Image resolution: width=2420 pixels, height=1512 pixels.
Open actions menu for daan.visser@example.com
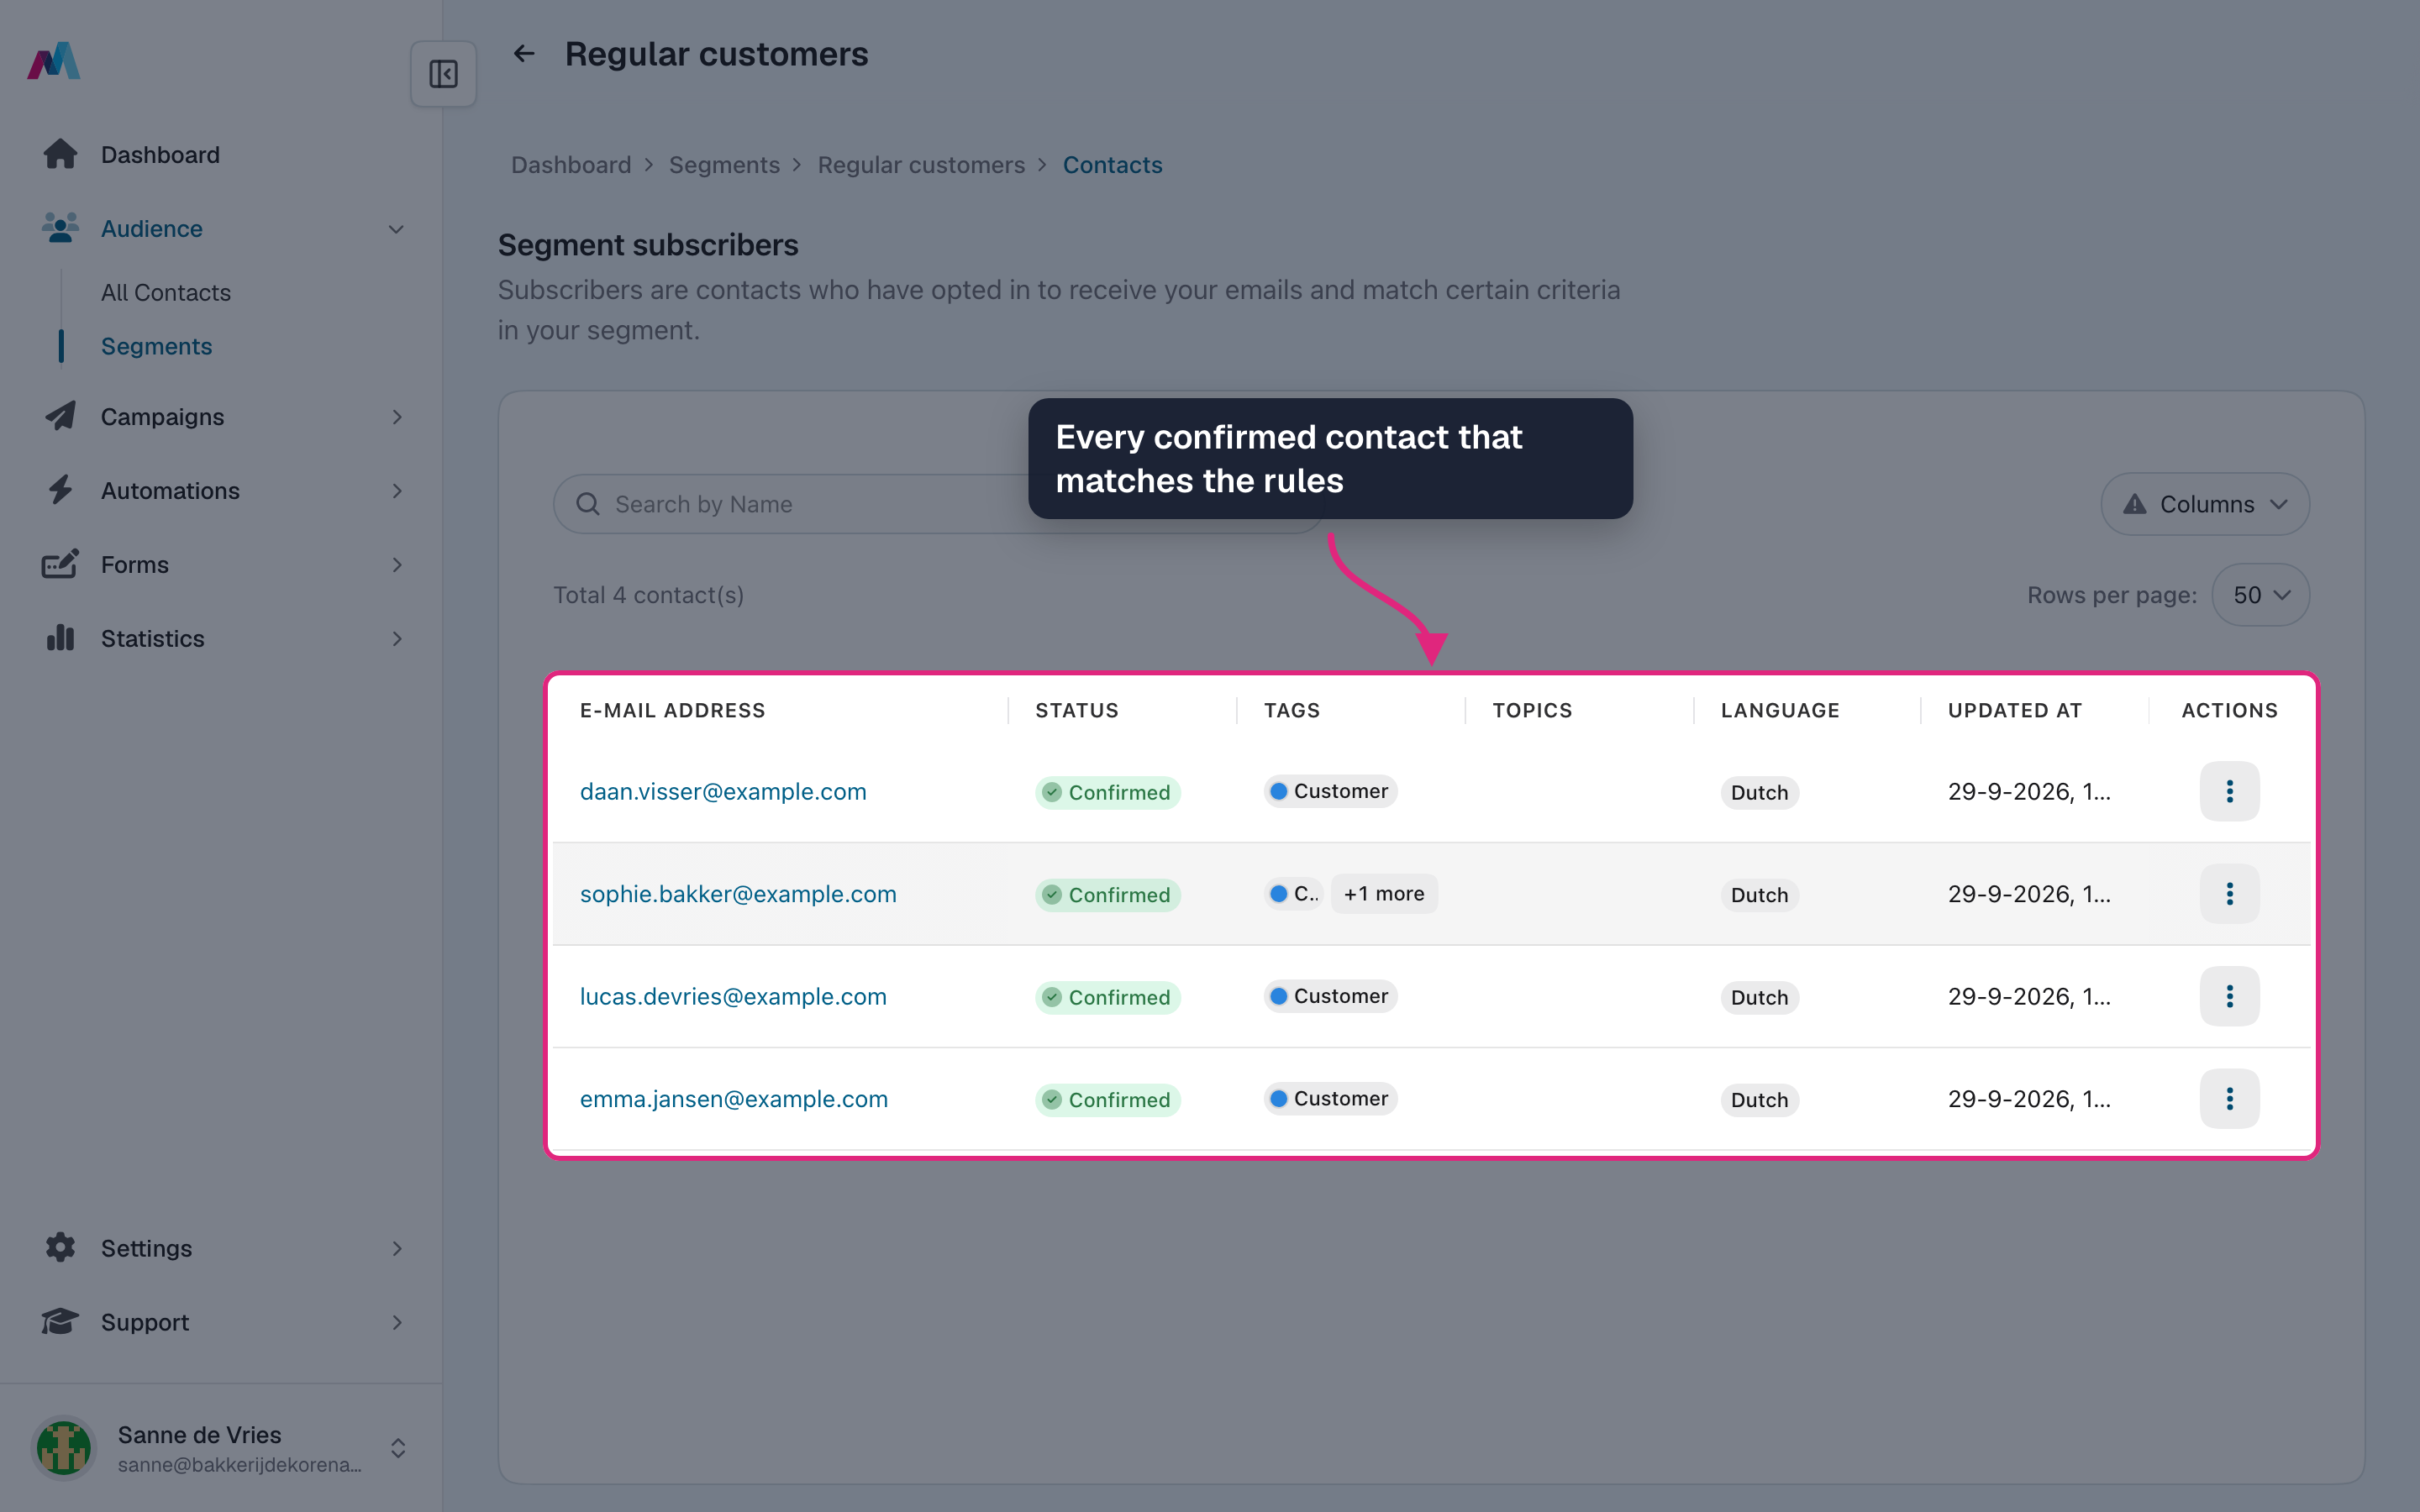tap(2229, 791)
